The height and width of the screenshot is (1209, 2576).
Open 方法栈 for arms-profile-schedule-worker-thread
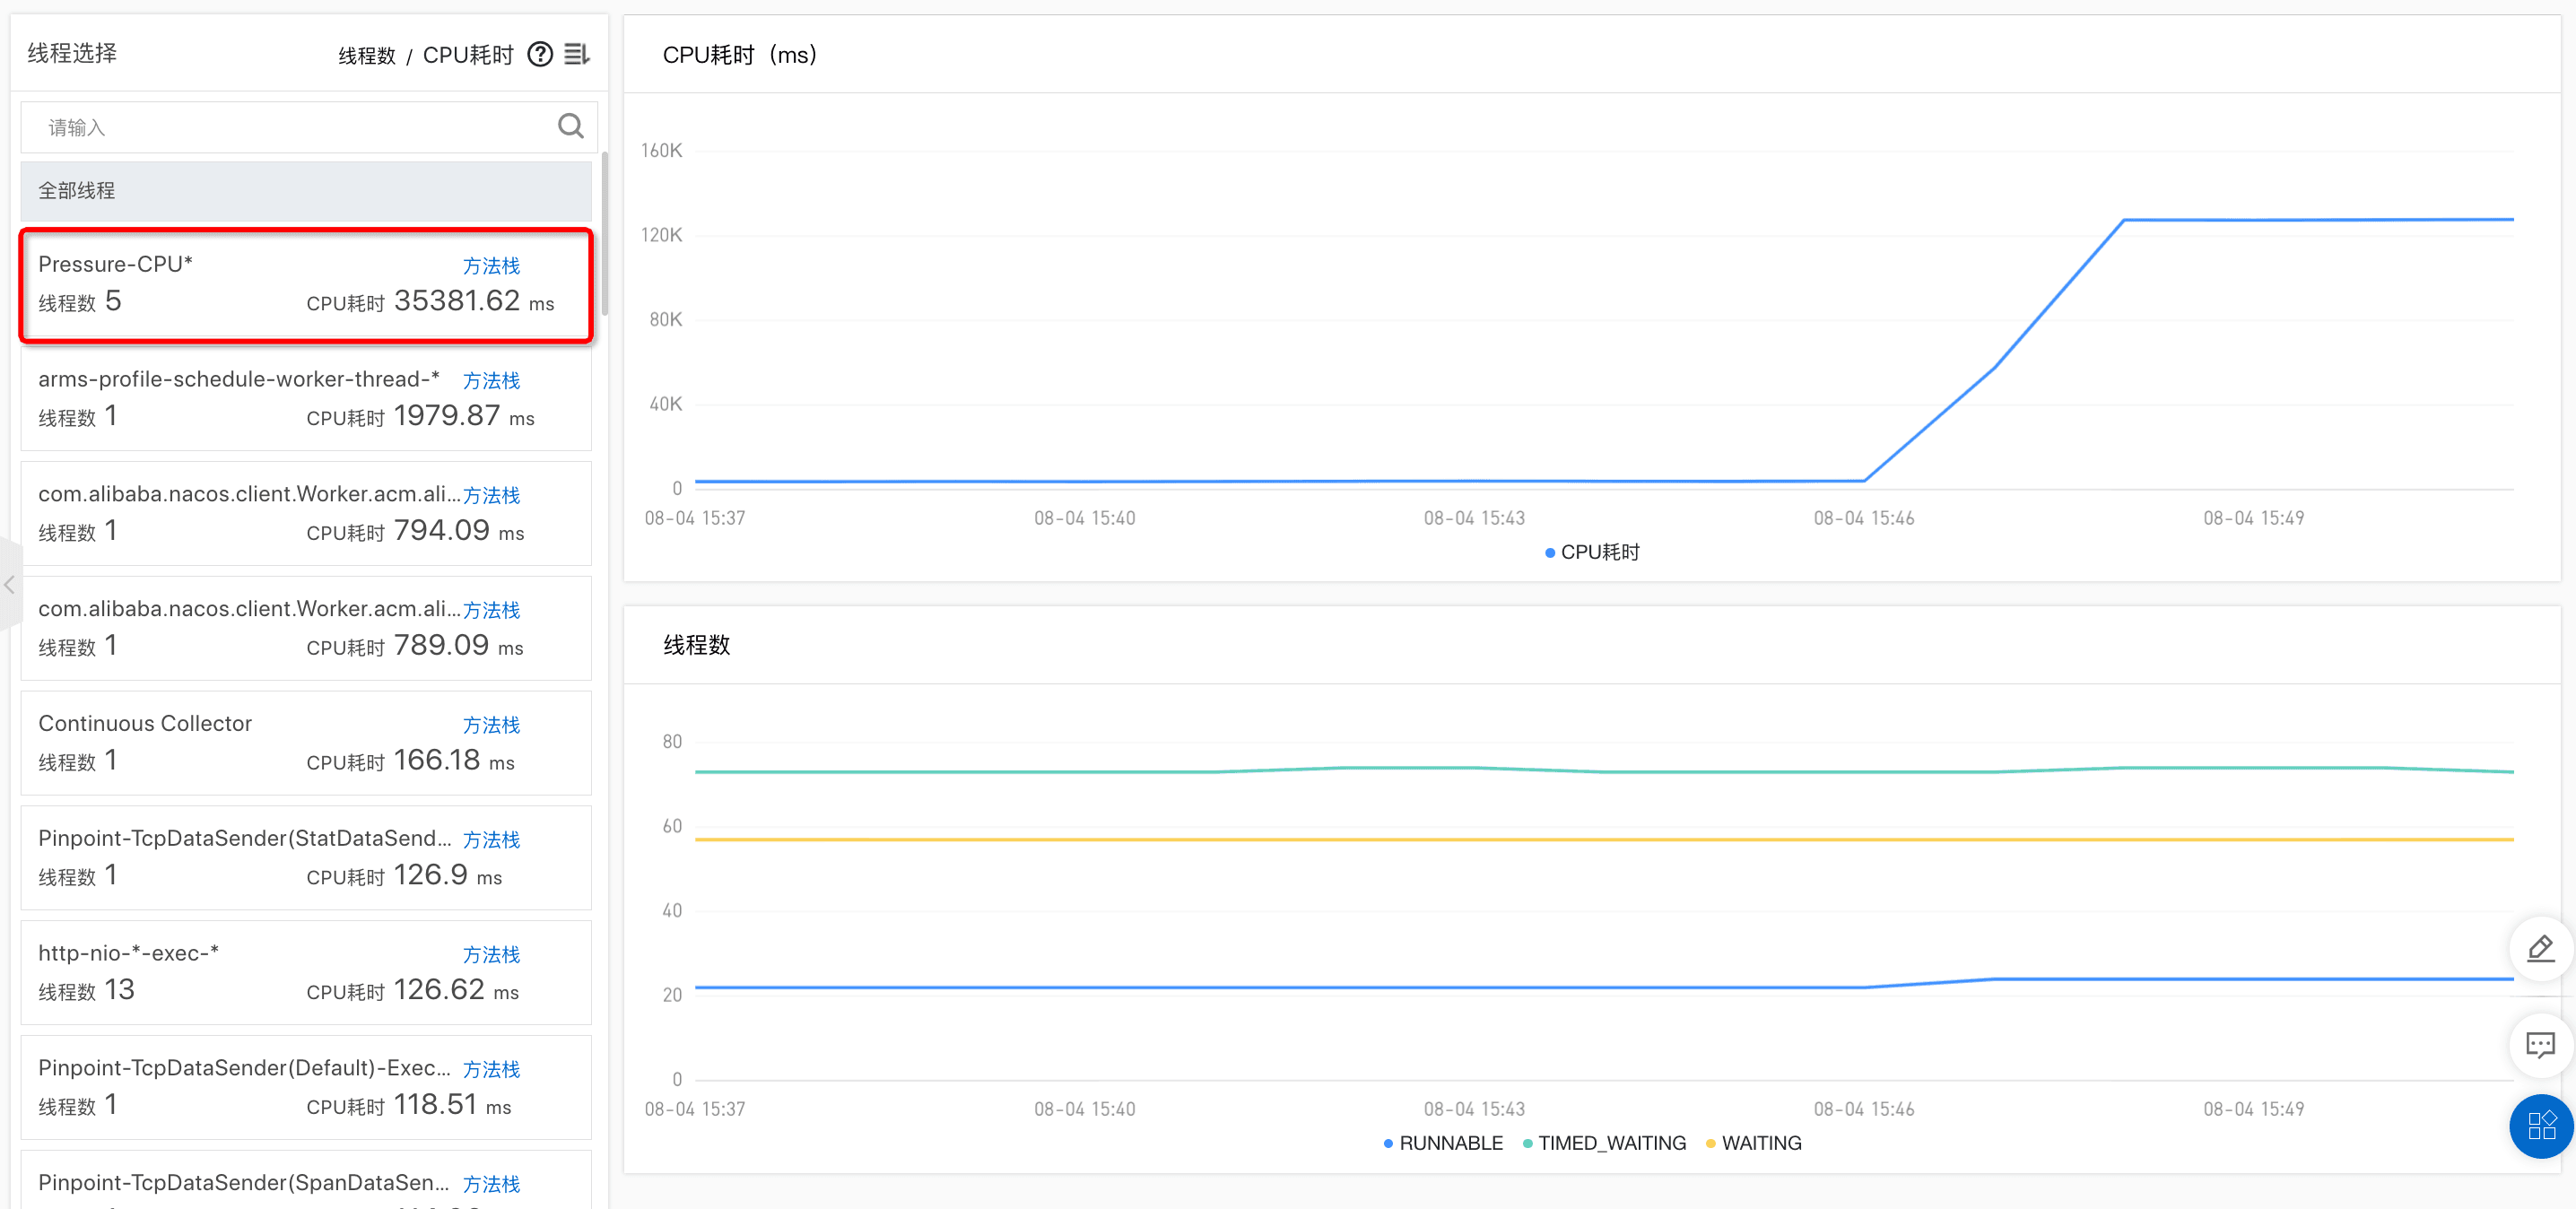point(491,381)
